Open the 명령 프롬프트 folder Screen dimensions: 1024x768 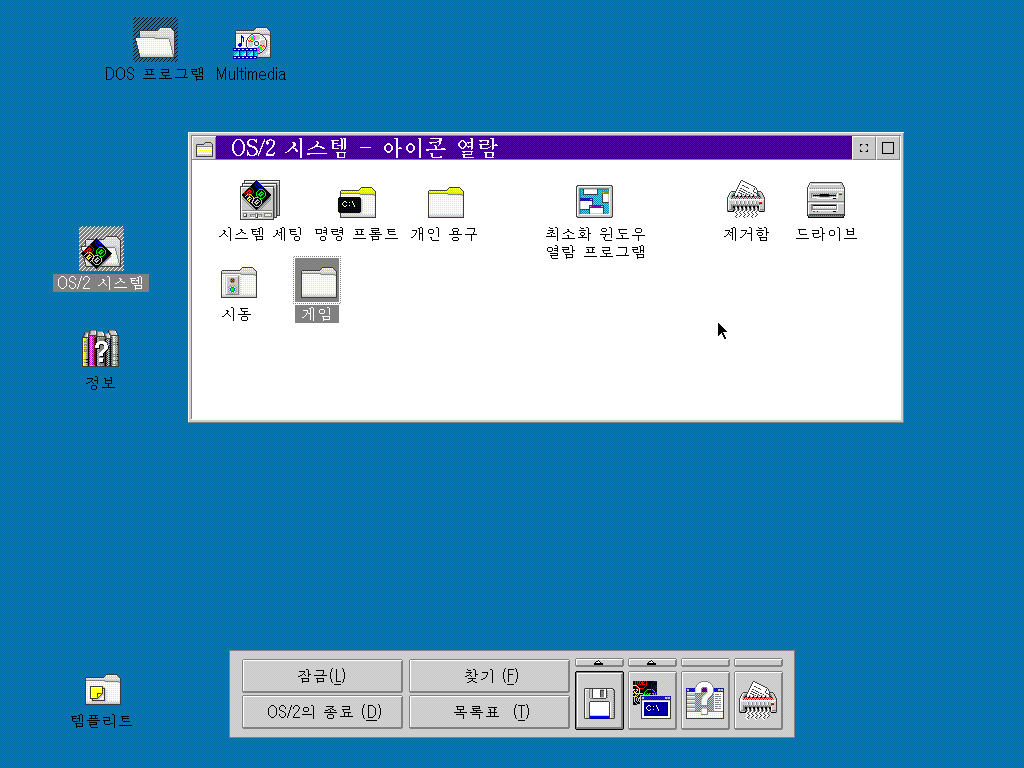pos(357,202)
